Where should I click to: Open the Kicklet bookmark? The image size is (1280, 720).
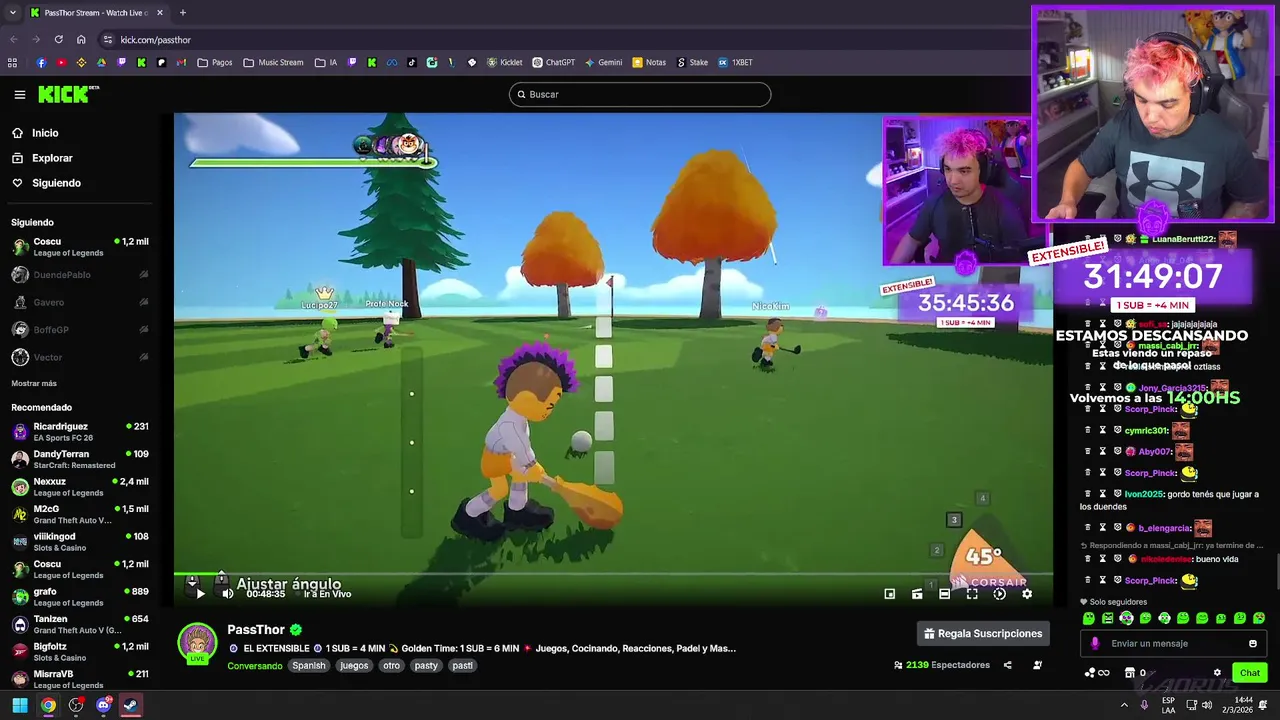pos(505,62)
